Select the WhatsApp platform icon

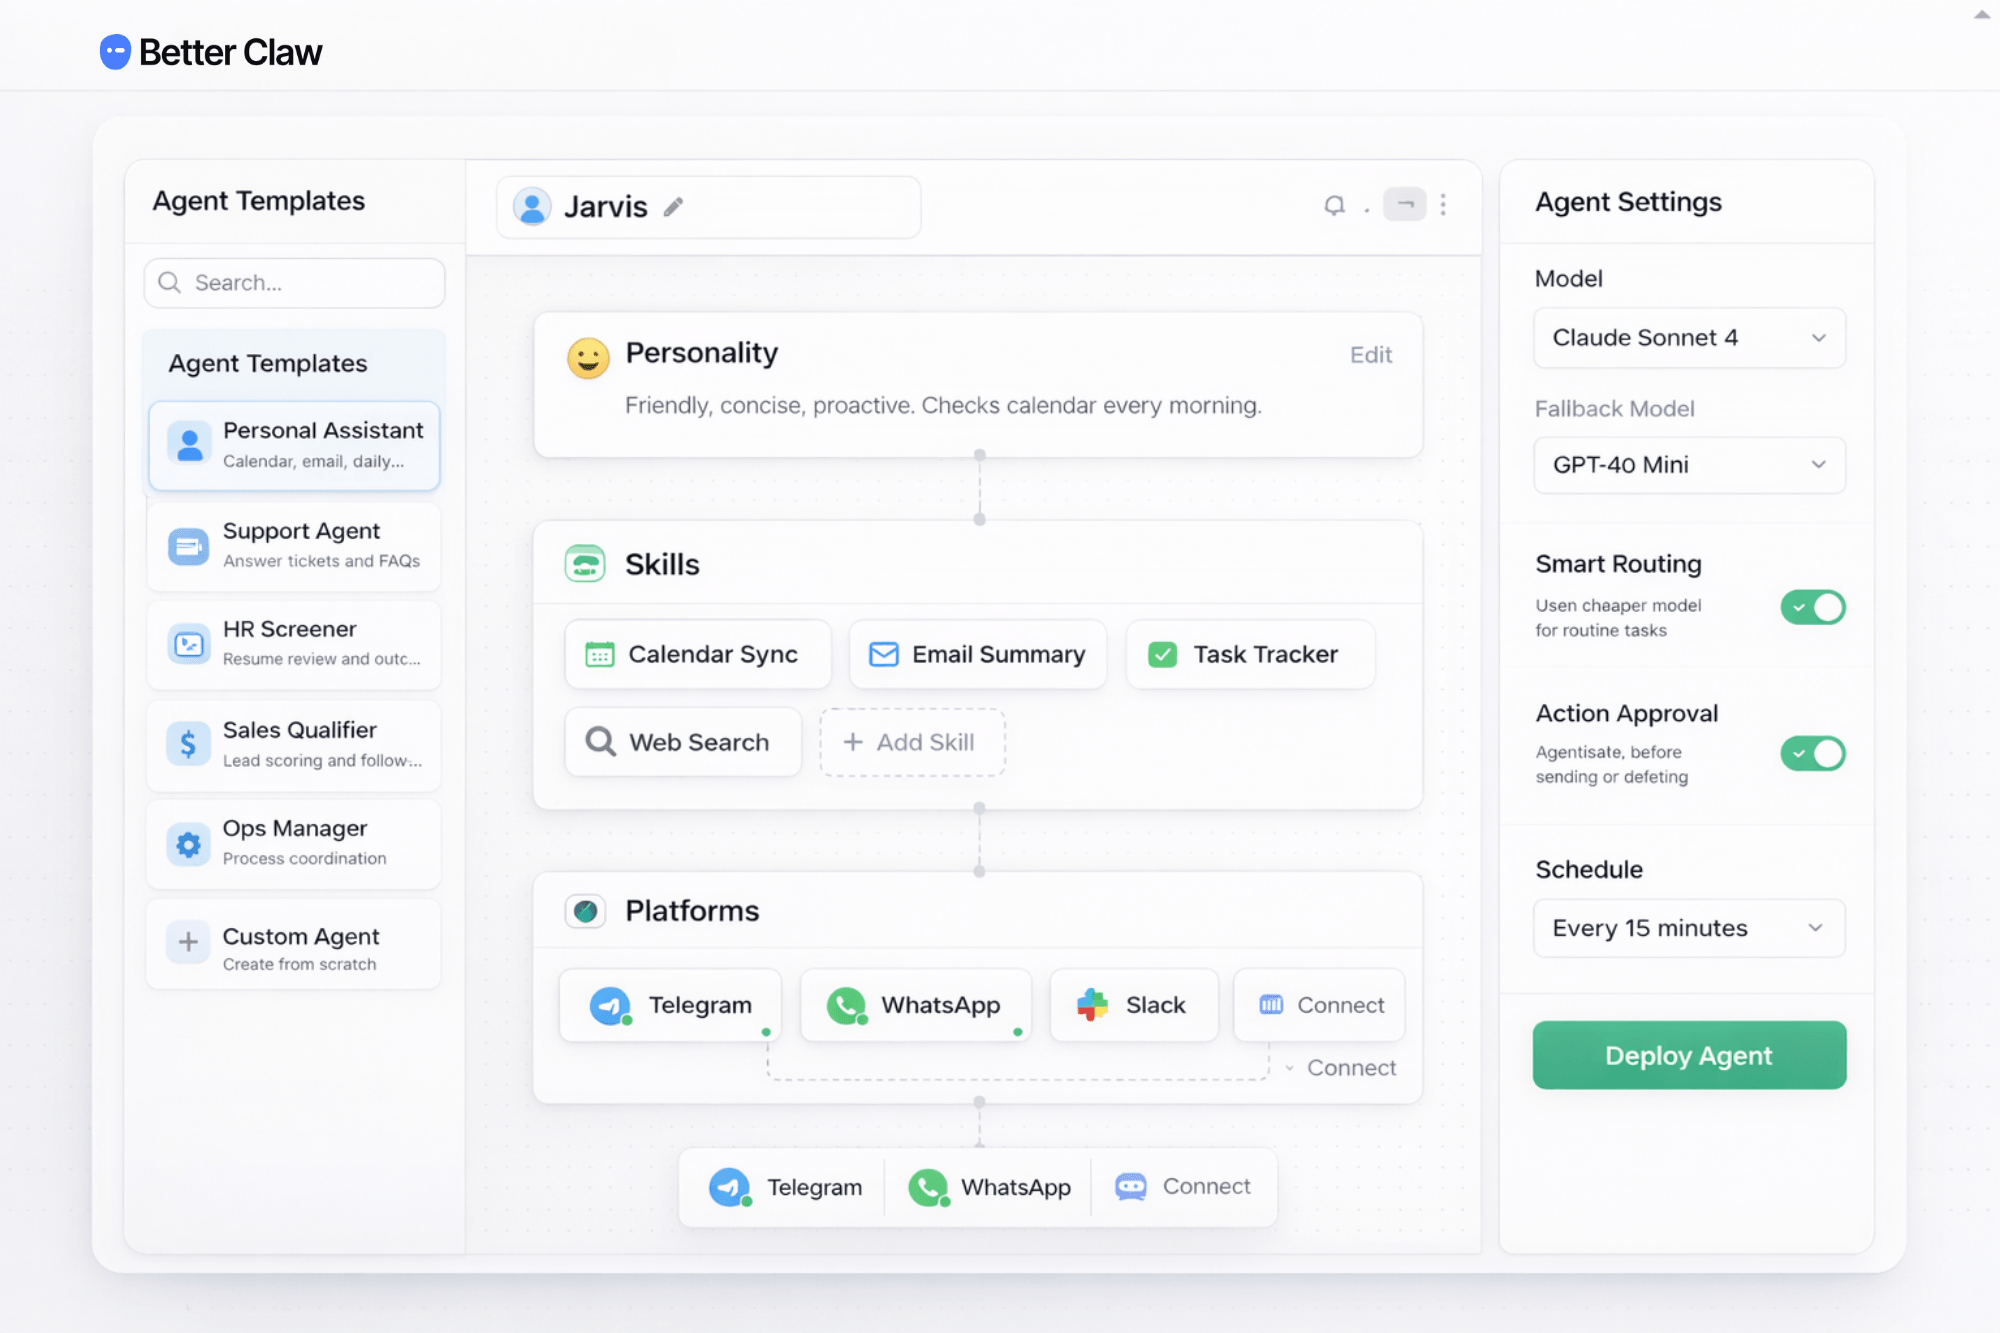coord(847,1004)
